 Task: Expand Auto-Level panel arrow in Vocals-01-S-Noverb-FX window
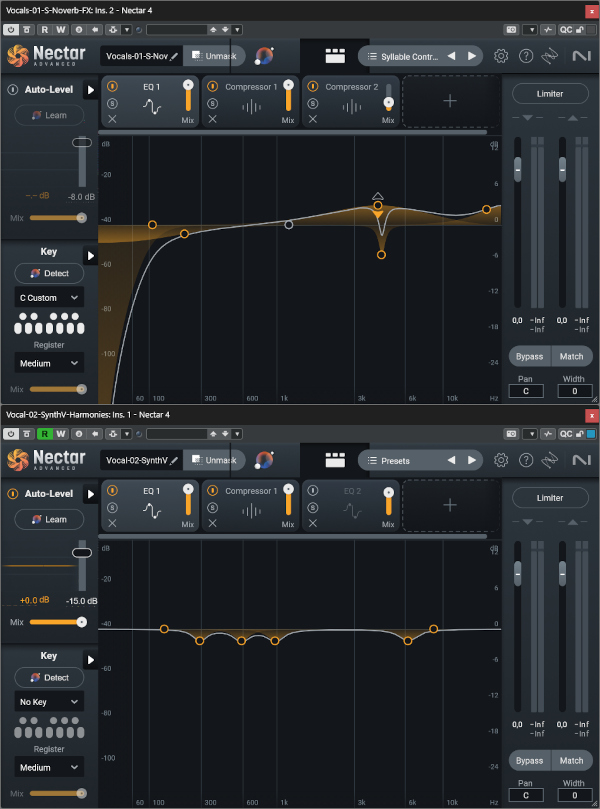tap(91, 90)
